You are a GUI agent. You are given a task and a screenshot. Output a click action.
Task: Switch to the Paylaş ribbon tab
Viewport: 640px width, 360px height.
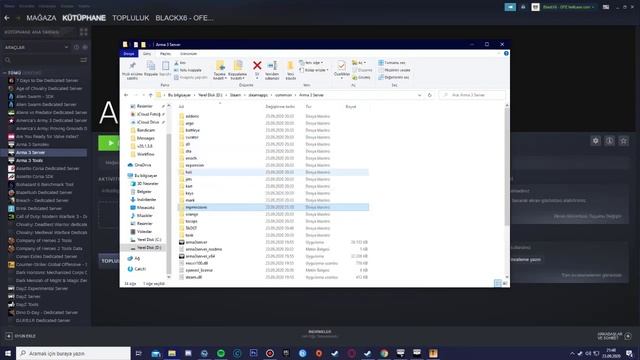[x=165, y=54]
